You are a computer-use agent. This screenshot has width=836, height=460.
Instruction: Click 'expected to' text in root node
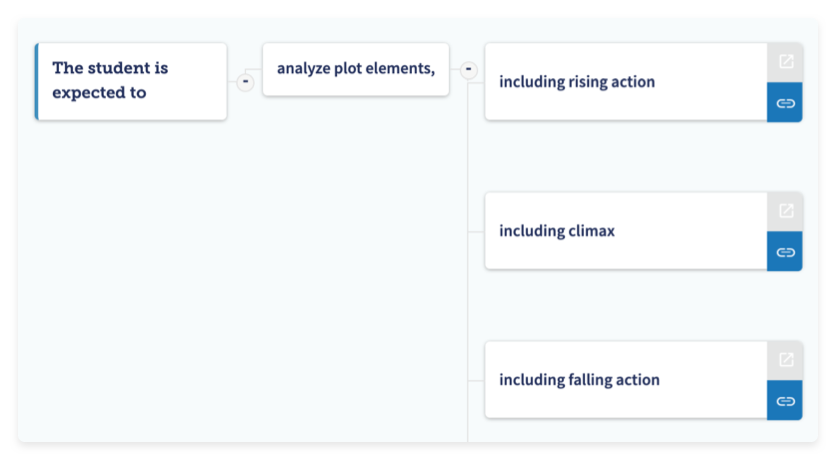(99, 93)
